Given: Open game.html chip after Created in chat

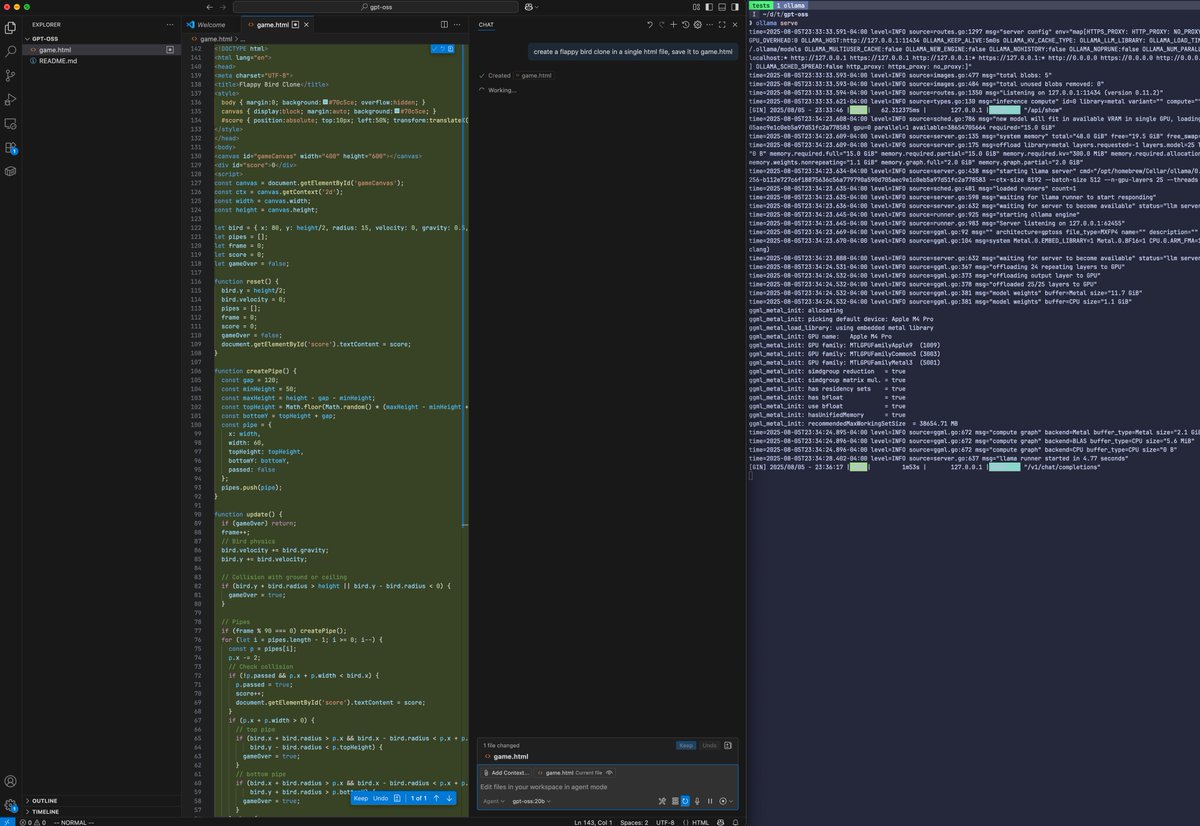Looking at the screenshot, I should pos(535,75).
